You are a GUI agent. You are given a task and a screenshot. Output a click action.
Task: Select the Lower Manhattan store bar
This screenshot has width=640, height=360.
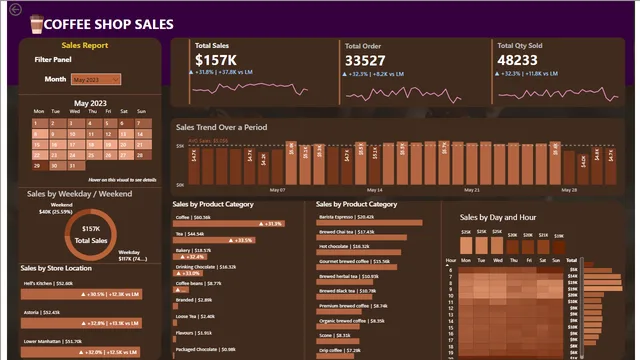click(80, 352)
